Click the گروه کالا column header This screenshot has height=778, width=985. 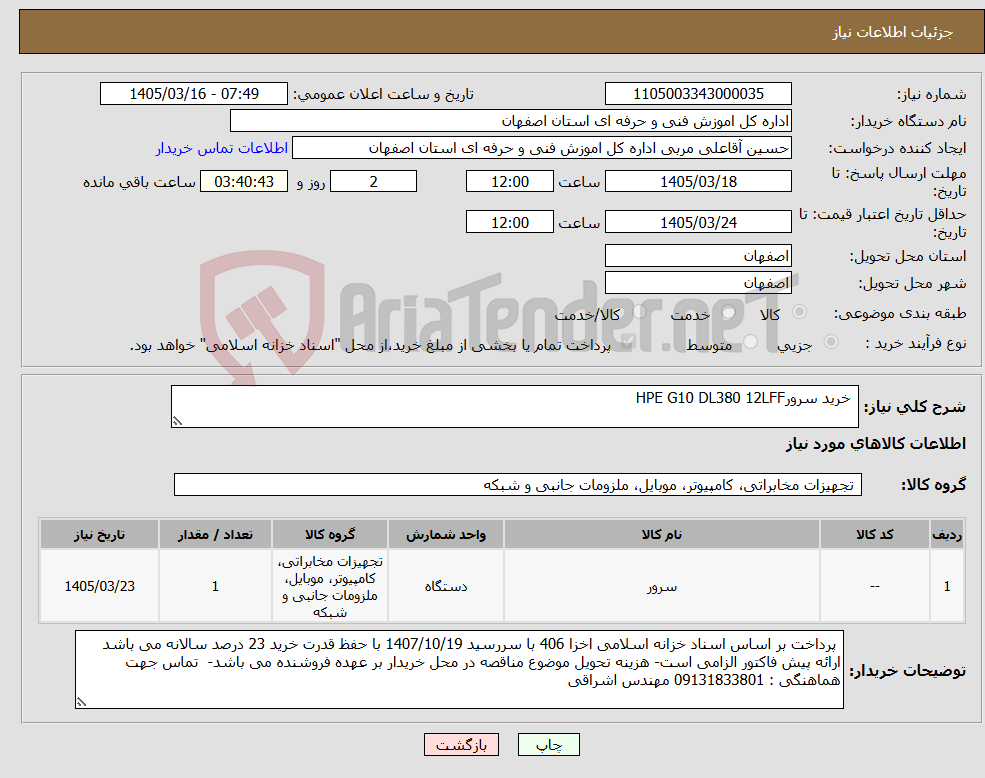point(330,534)
